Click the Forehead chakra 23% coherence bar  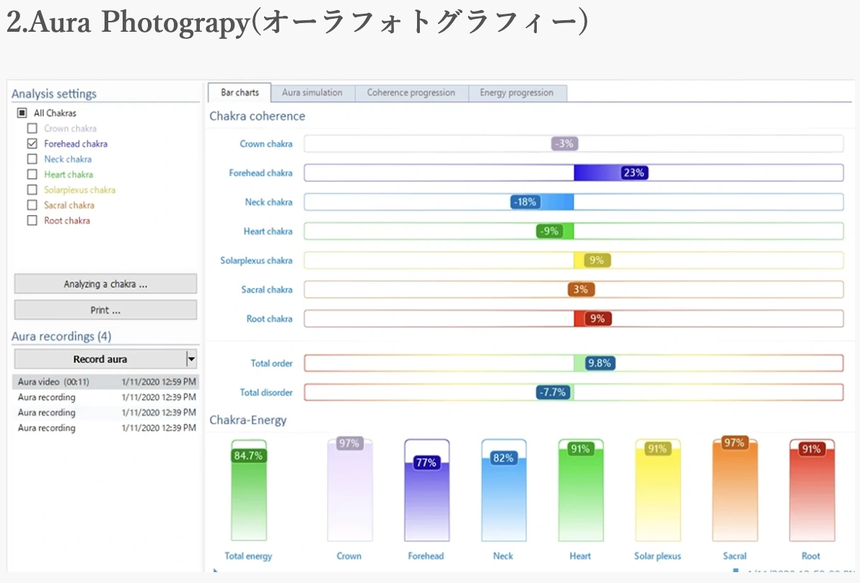(610, 173)
